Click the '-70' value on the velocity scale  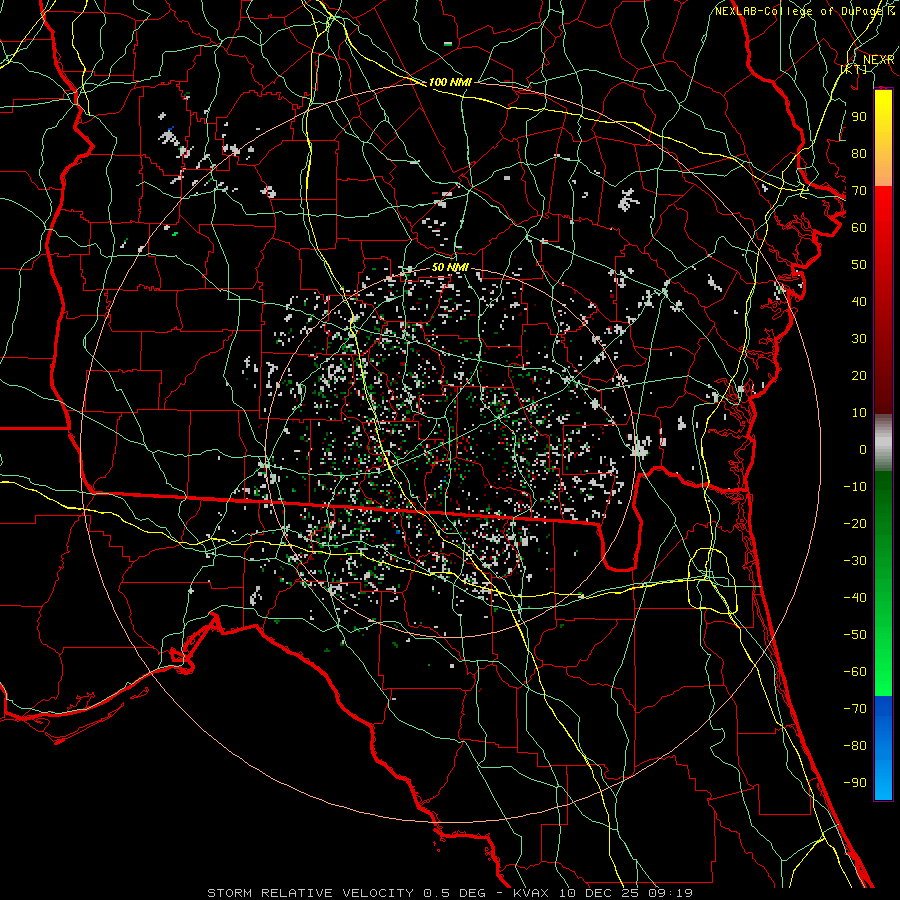coord(855,709)
